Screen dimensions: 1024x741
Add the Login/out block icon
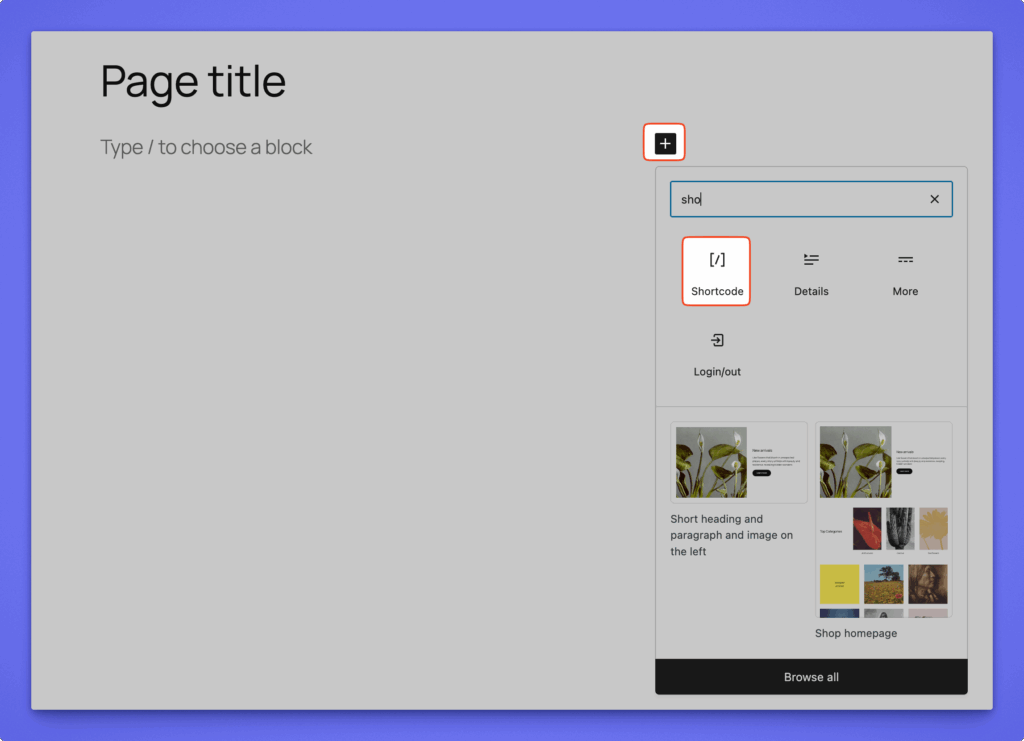pos(717,341)
